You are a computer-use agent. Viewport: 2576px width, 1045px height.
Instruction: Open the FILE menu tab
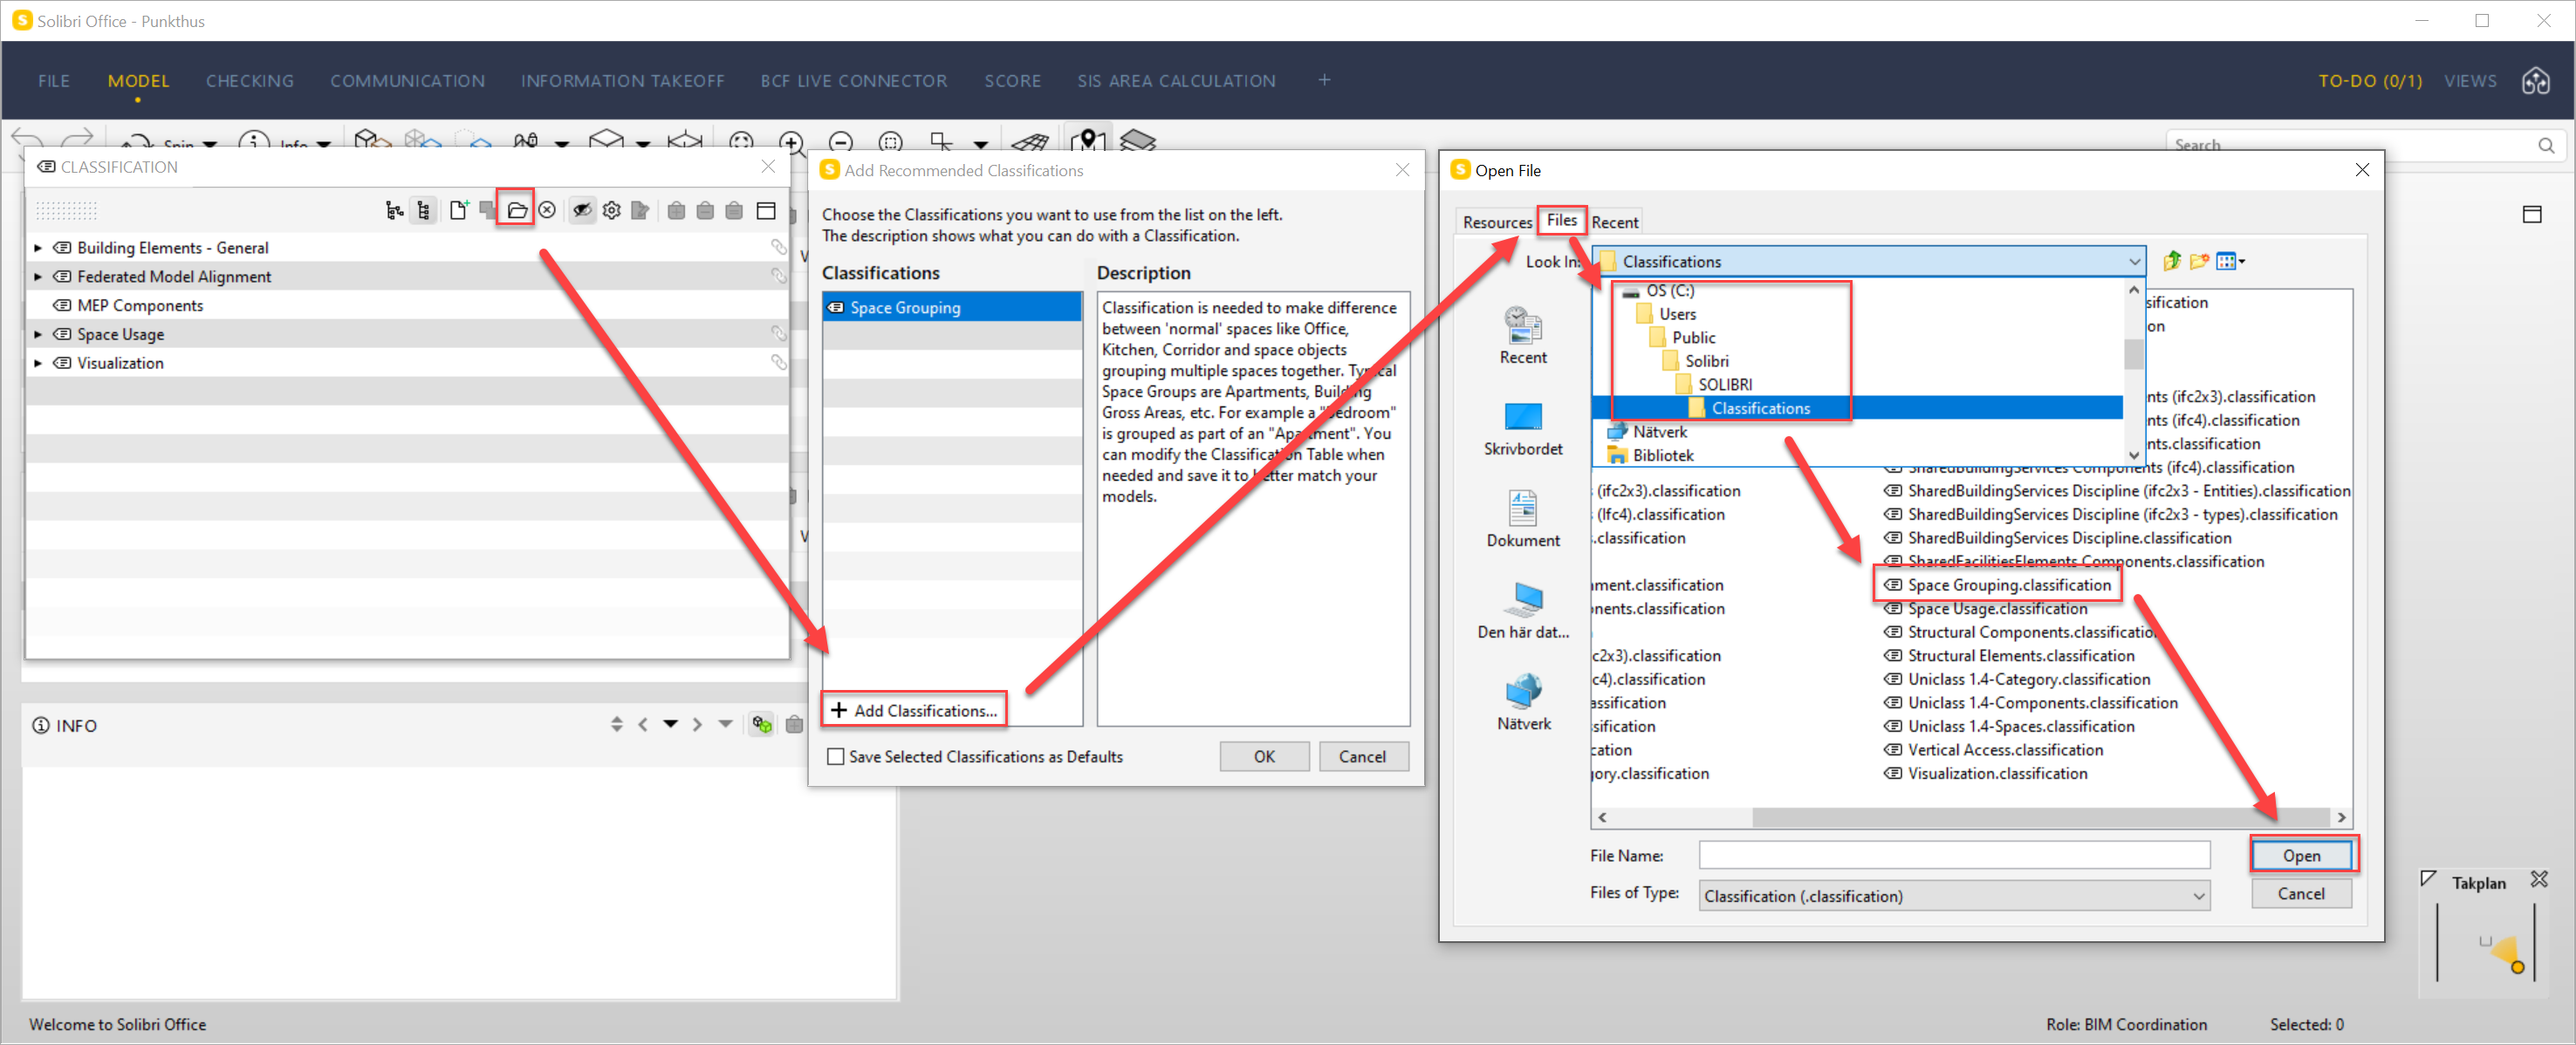click(54, 81)
